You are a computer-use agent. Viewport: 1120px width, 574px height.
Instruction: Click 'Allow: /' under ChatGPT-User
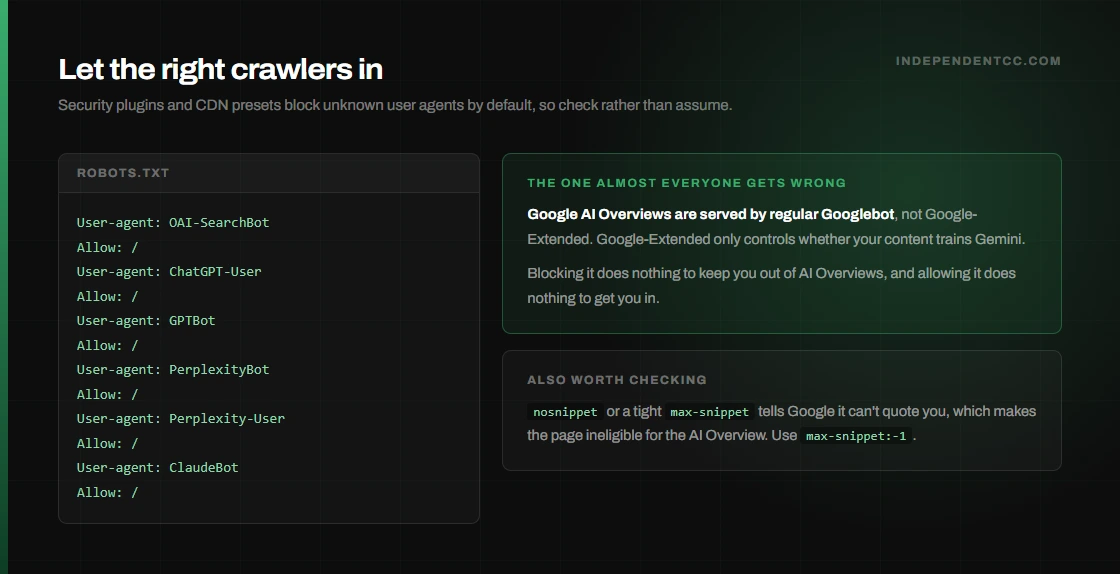tap(107, 296)
